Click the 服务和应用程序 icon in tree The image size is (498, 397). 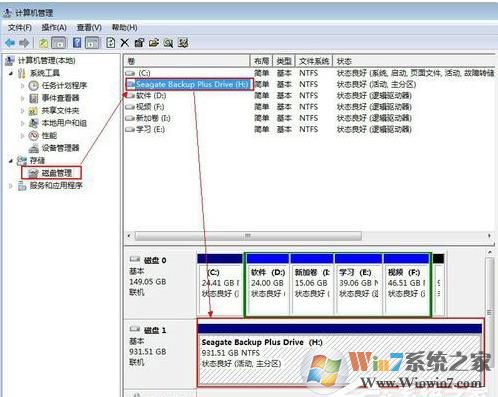(x=22, y=186)
